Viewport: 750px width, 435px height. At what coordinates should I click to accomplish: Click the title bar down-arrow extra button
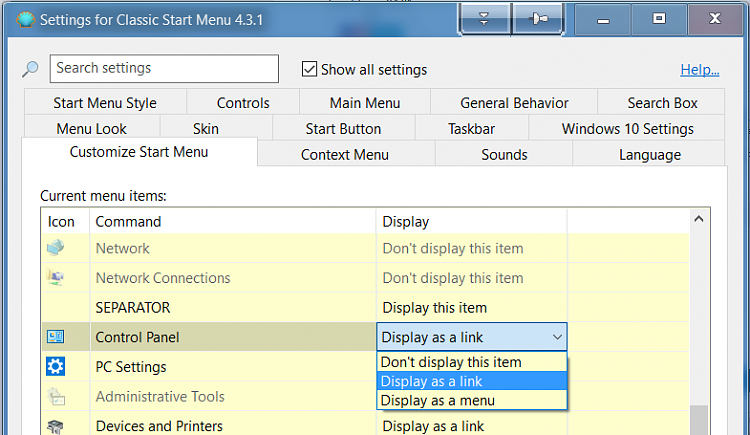point(484,19)
